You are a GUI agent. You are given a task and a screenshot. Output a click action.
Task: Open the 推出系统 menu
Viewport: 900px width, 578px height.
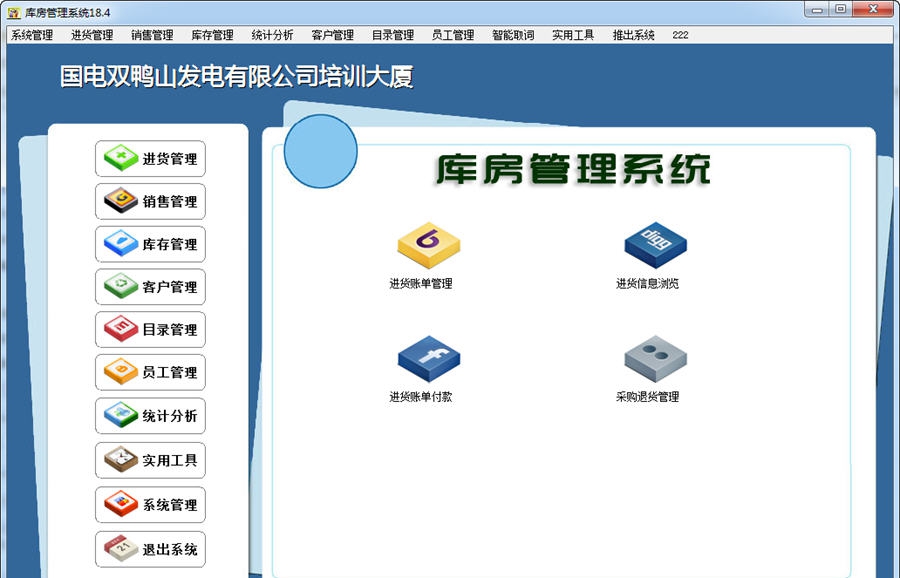tap(631, 33)
